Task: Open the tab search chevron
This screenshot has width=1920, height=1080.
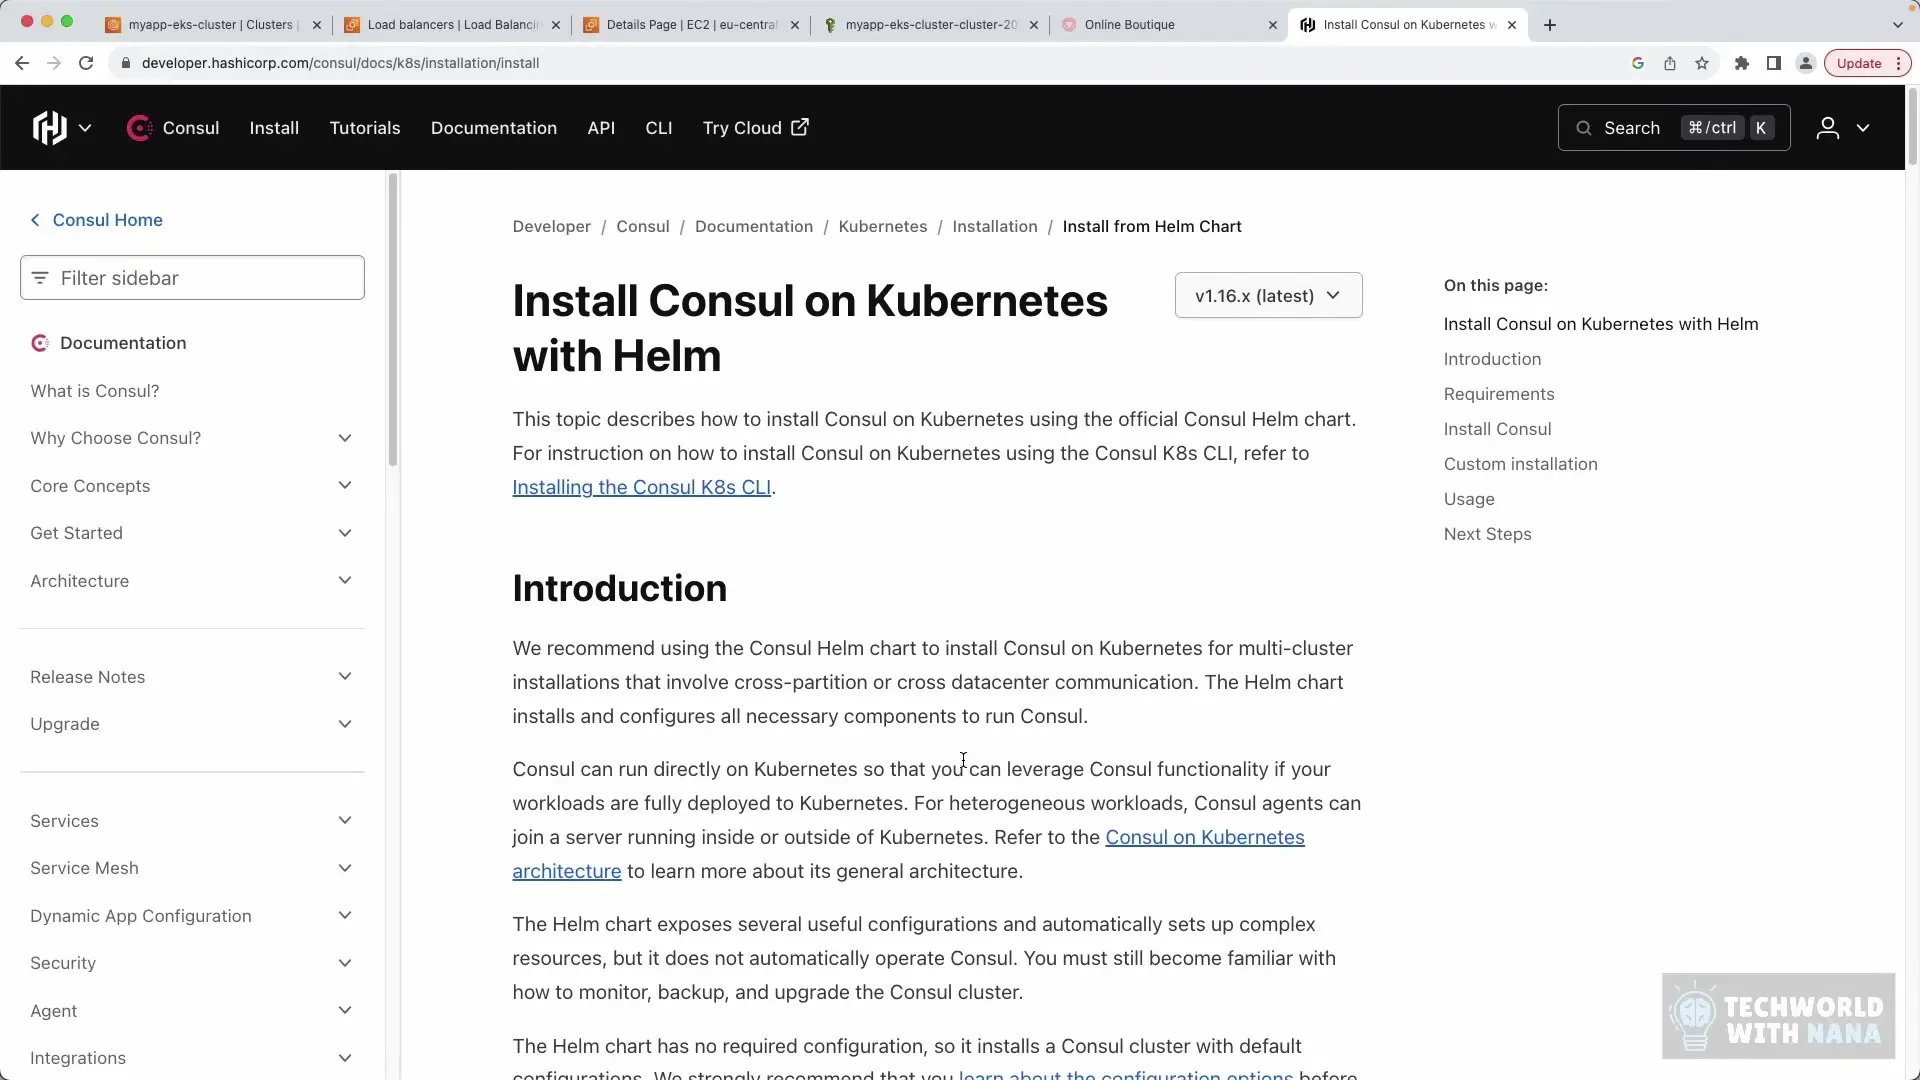Action: pyautogui.click(x=1897, y=25)
